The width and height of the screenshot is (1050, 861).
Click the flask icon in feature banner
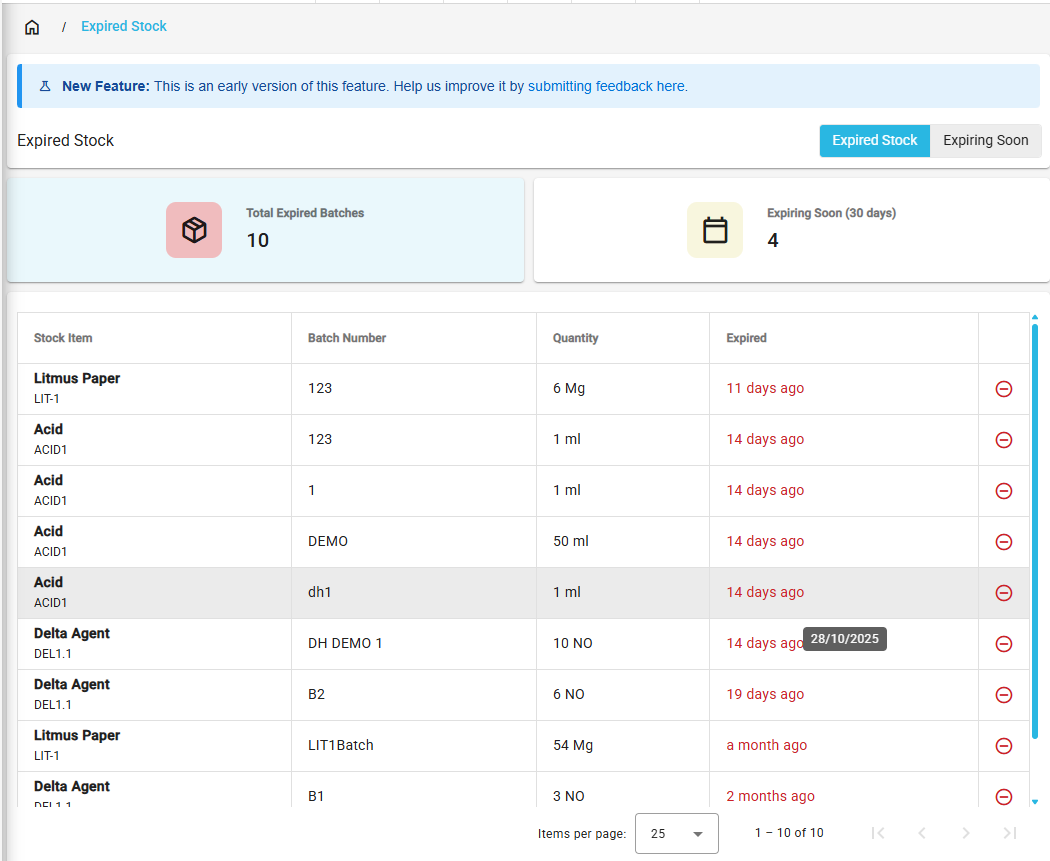[x=45, y=86]
